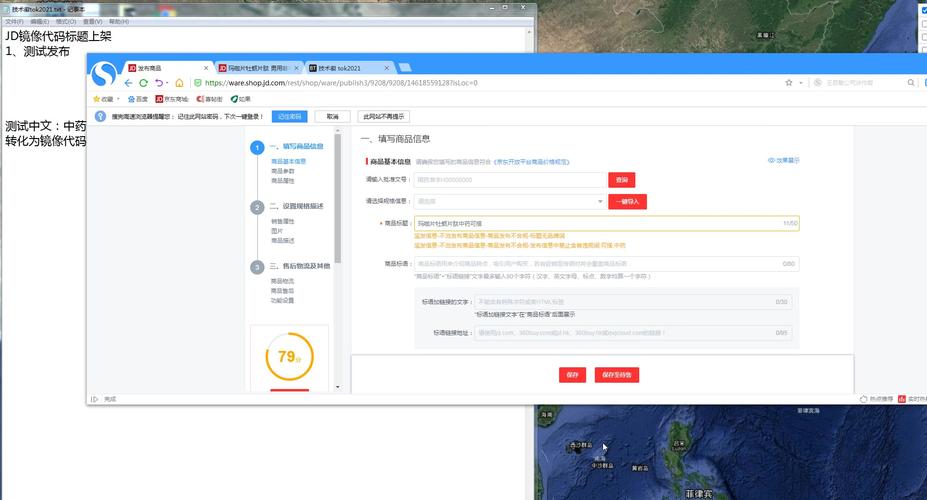Open the browser home page icon
Image resolution: width=927 pixels, height=500 pixels.
tap(179, 83)
